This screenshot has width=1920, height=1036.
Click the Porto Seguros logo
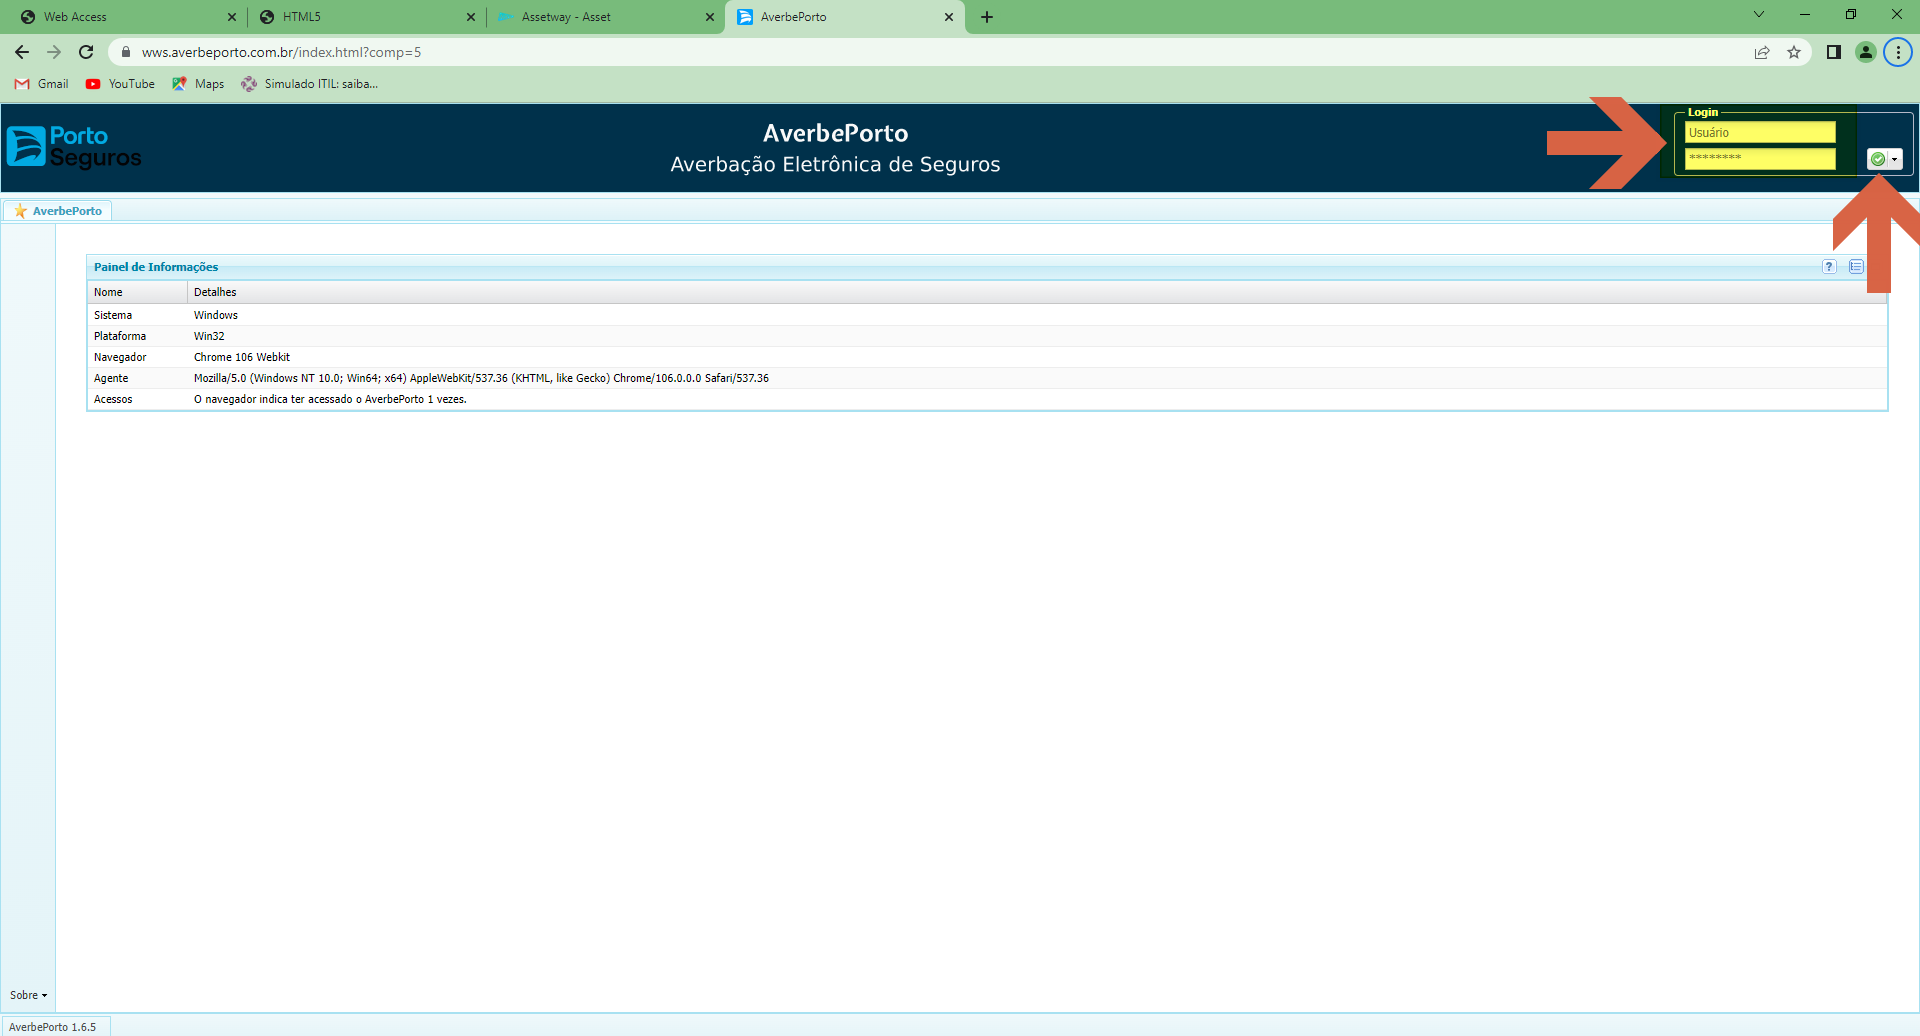[75, 147]
